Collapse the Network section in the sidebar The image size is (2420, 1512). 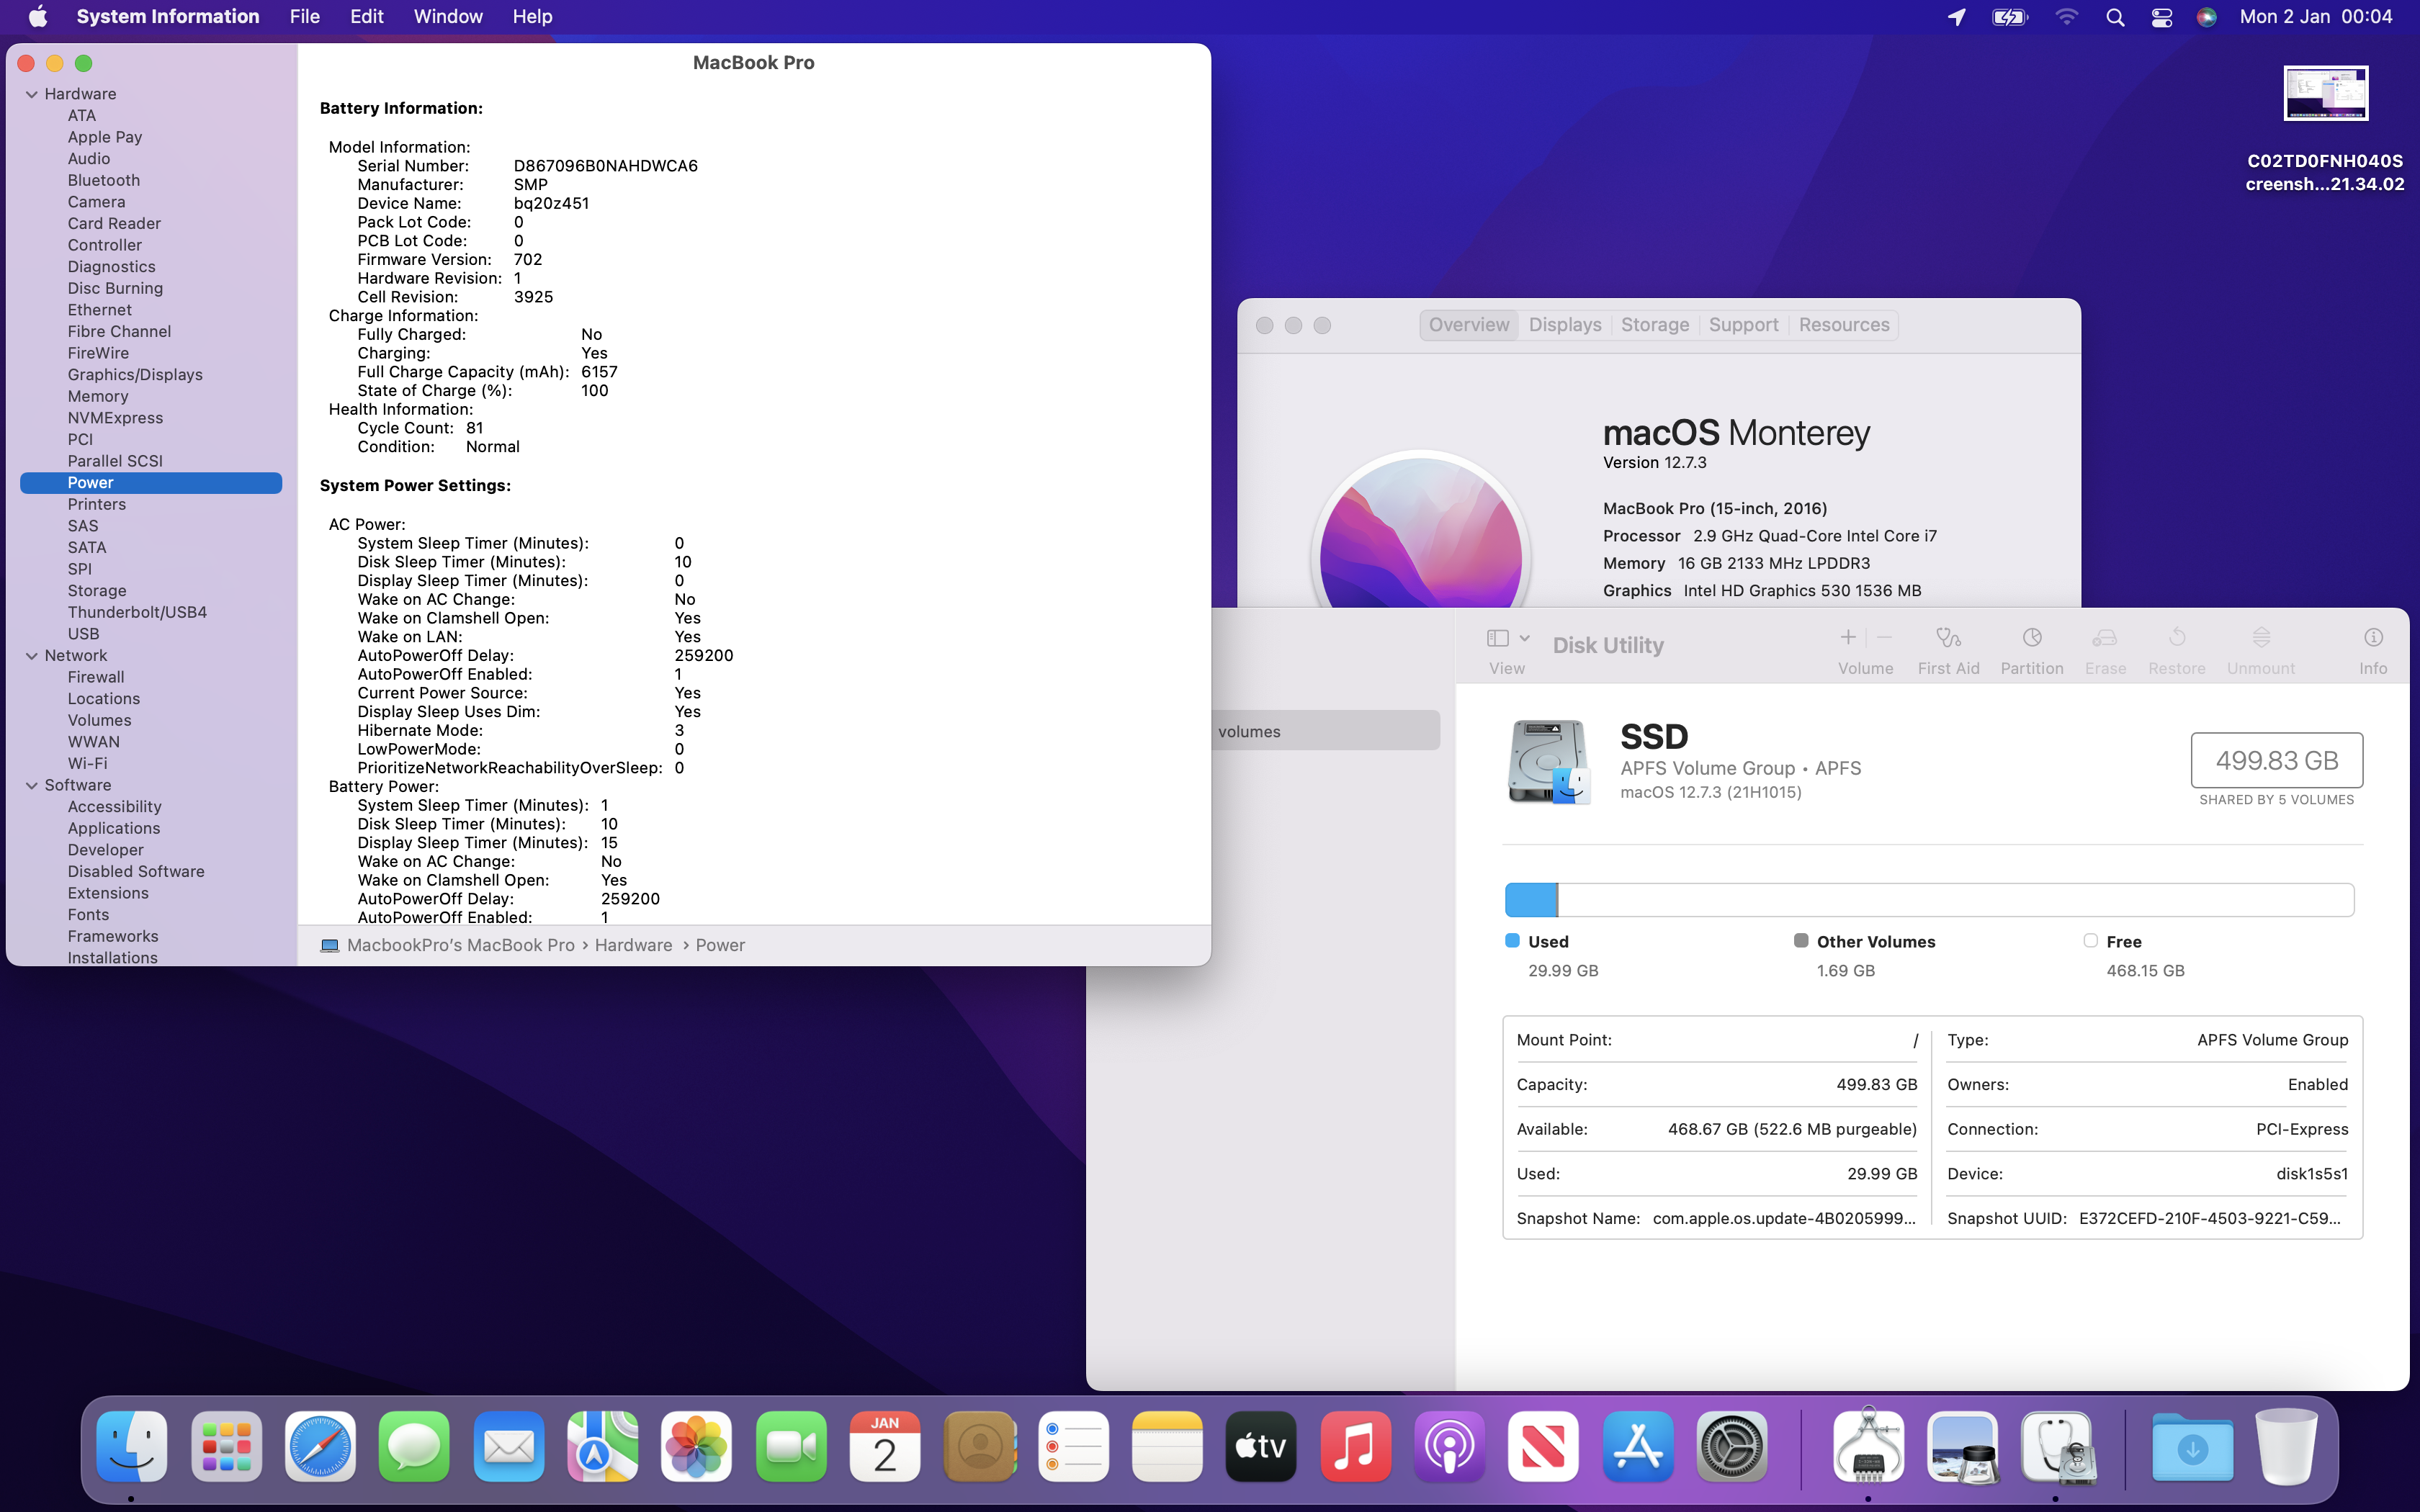32,656
